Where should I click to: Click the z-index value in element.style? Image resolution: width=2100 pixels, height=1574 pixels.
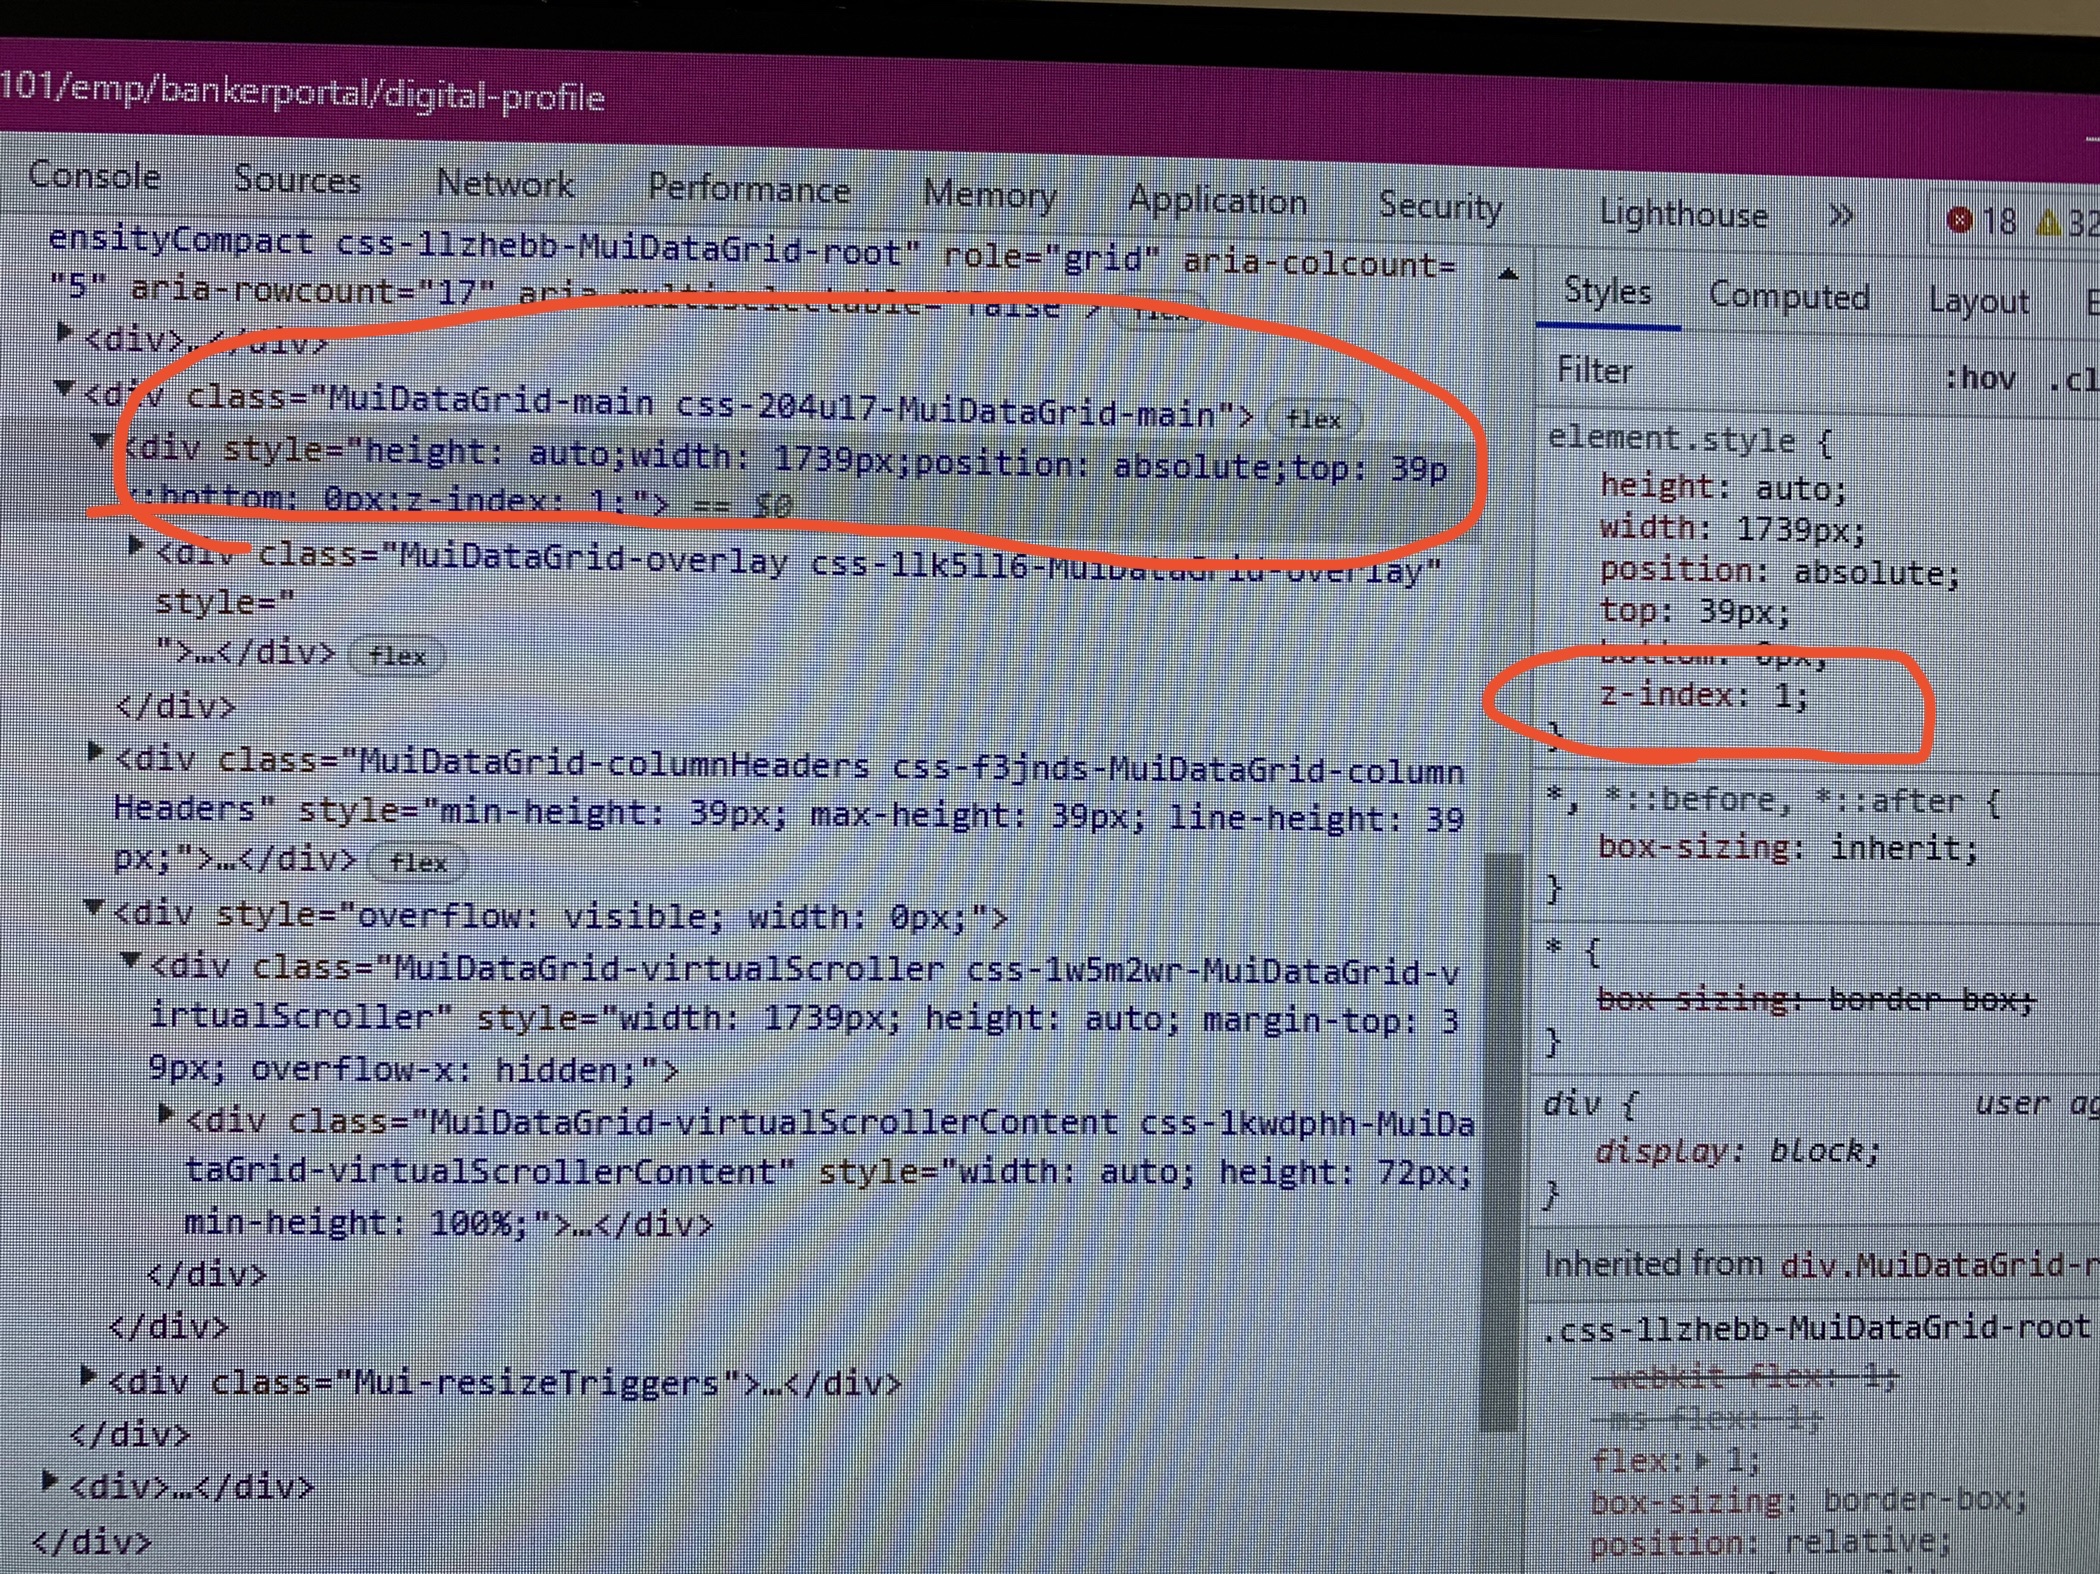click(x=1785, y=695)
